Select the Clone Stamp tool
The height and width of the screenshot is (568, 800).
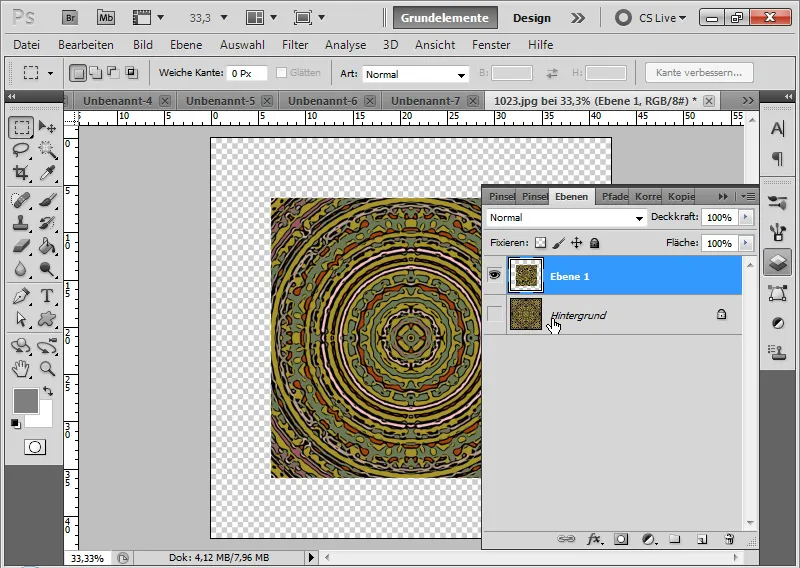[21, 223]
